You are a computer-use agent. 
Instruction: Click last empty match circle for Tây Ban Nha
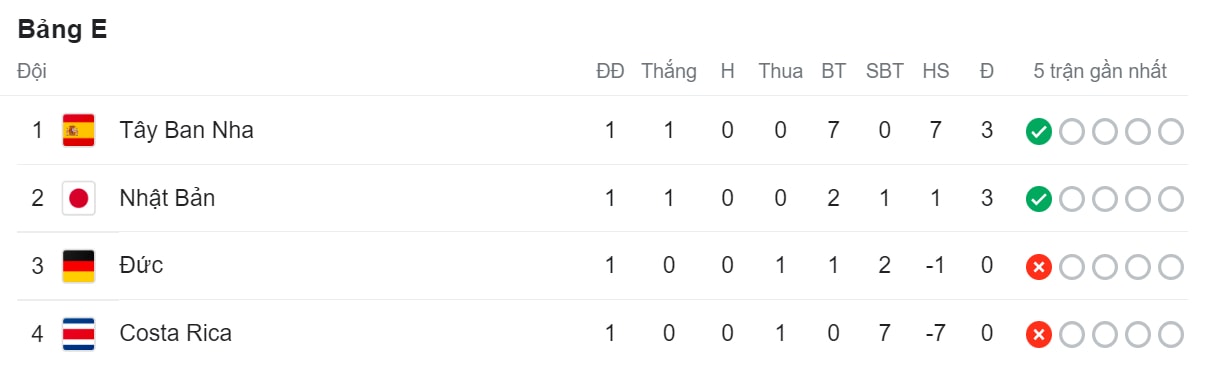pos(1170,131)
